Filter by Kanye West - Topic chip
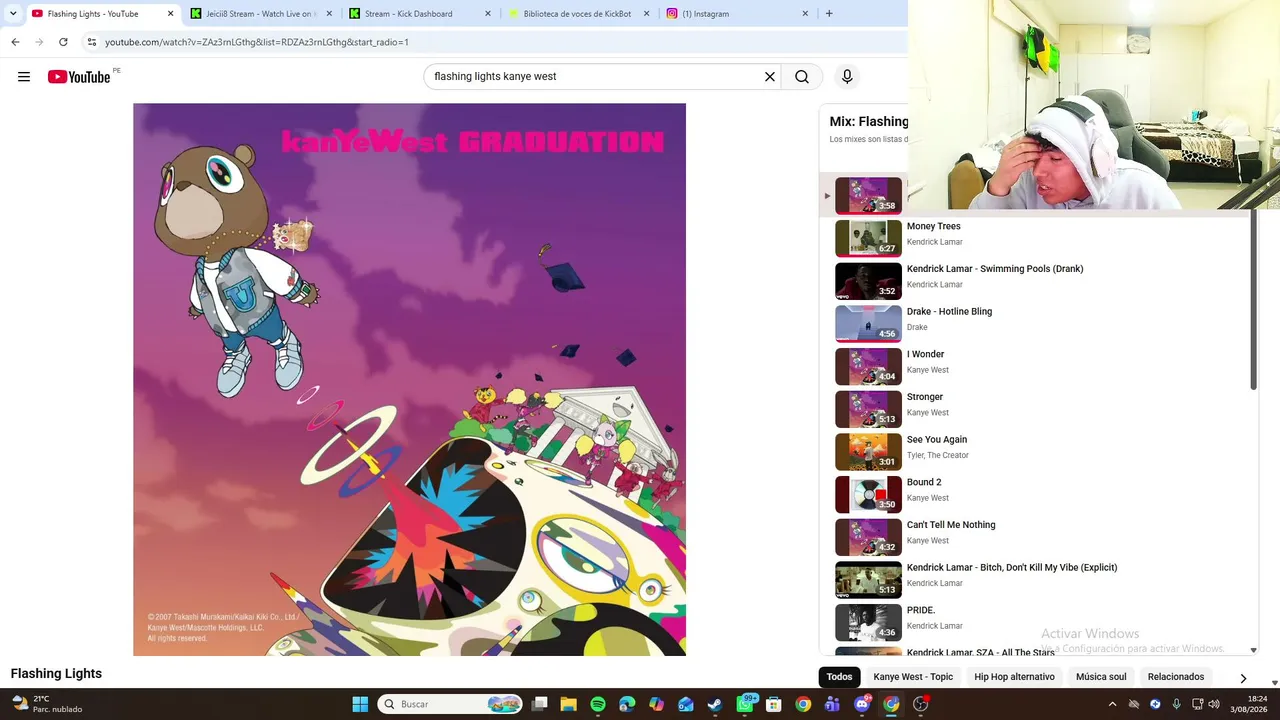This screenshot has width=1280, height=720. pos(913,677)
